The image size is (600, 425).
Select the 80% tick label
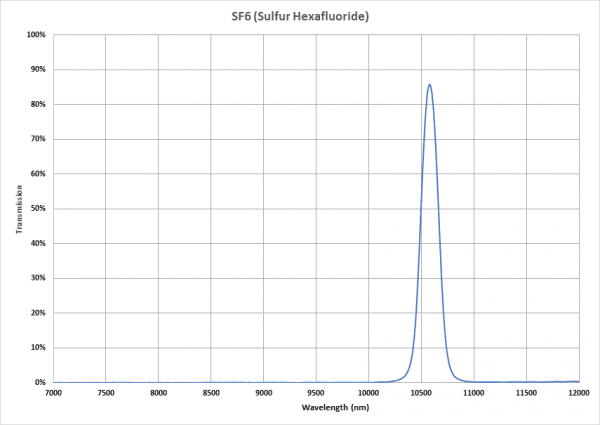38,105
